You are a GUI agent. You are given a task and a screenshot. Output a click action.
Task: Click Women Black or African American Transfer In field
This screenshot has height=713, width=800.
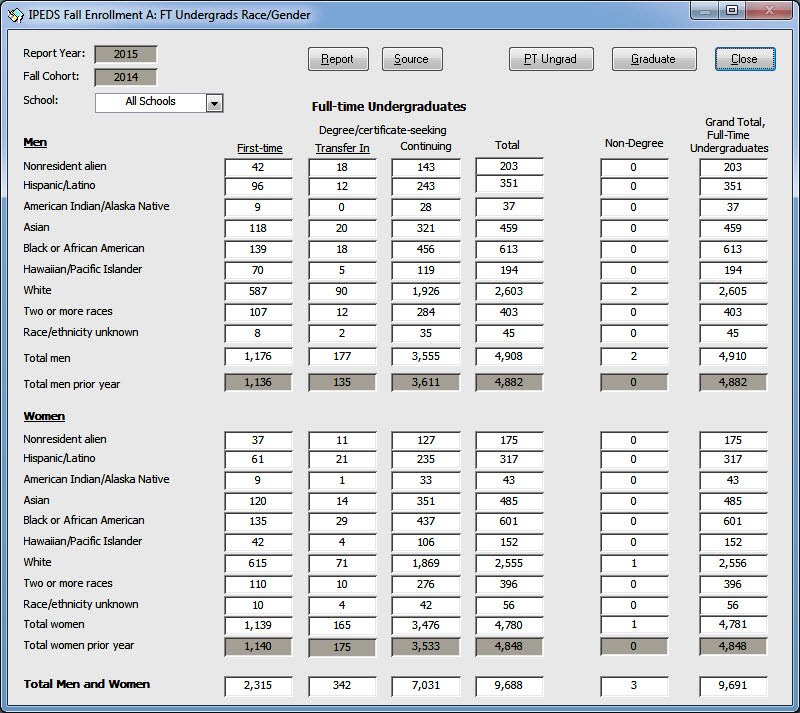tap(342, 521)
